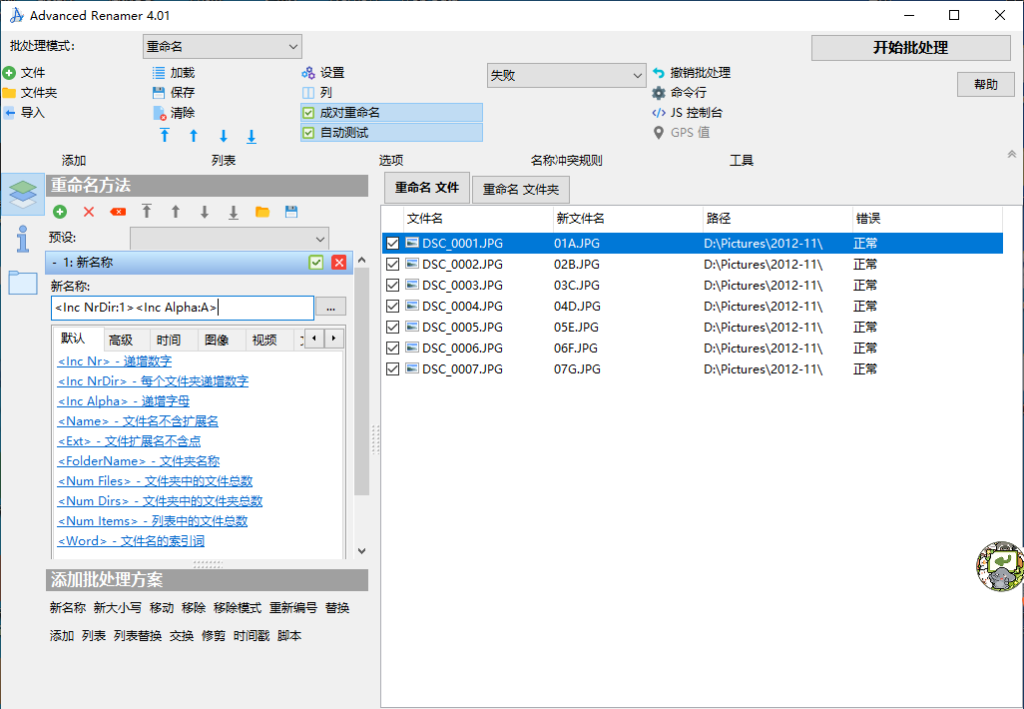Remove method 1 with its red X button
The image size is (1024, 709).
click(339, 262)
